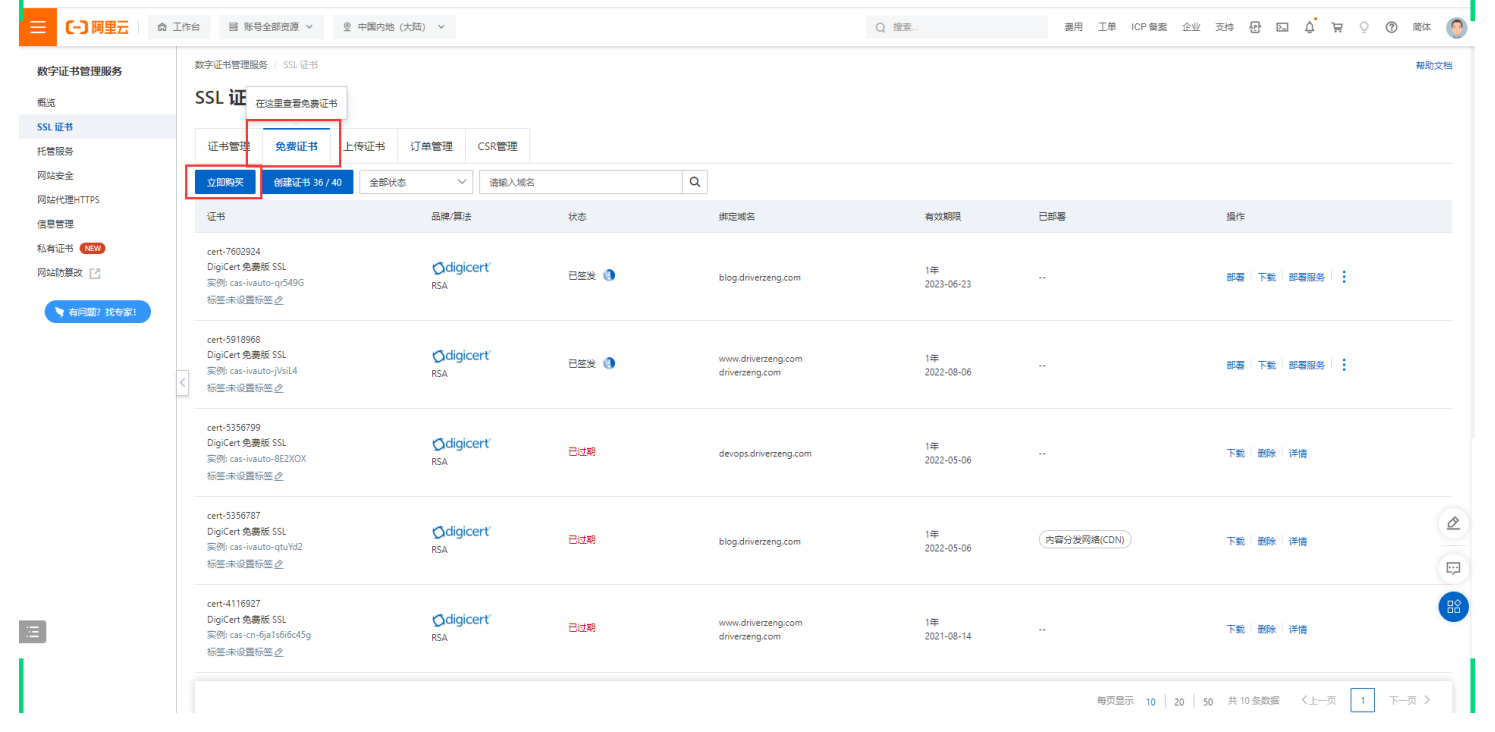Click the status info icon for cert-7602924
The width and height of the screenshot is (1495, 732).
[x=609, y=275]
